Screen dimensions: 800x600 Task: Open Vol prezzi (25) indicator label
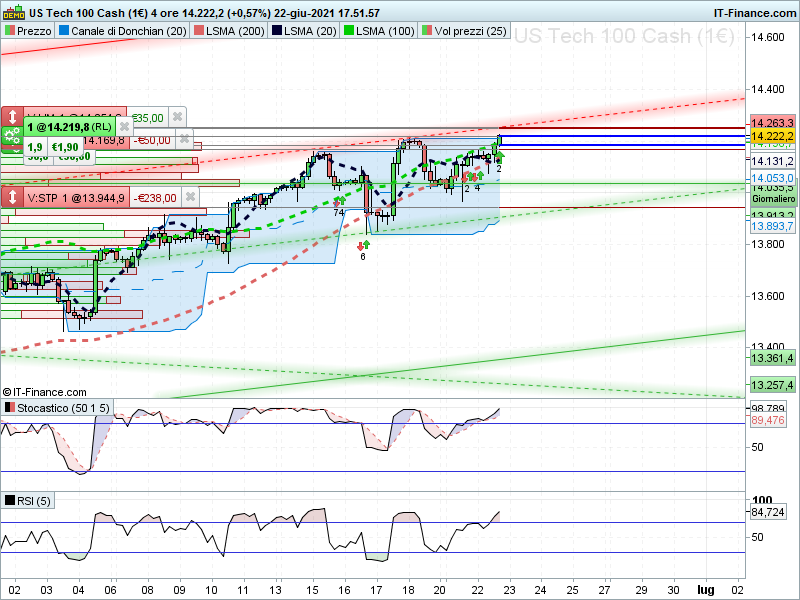point(464,31)
